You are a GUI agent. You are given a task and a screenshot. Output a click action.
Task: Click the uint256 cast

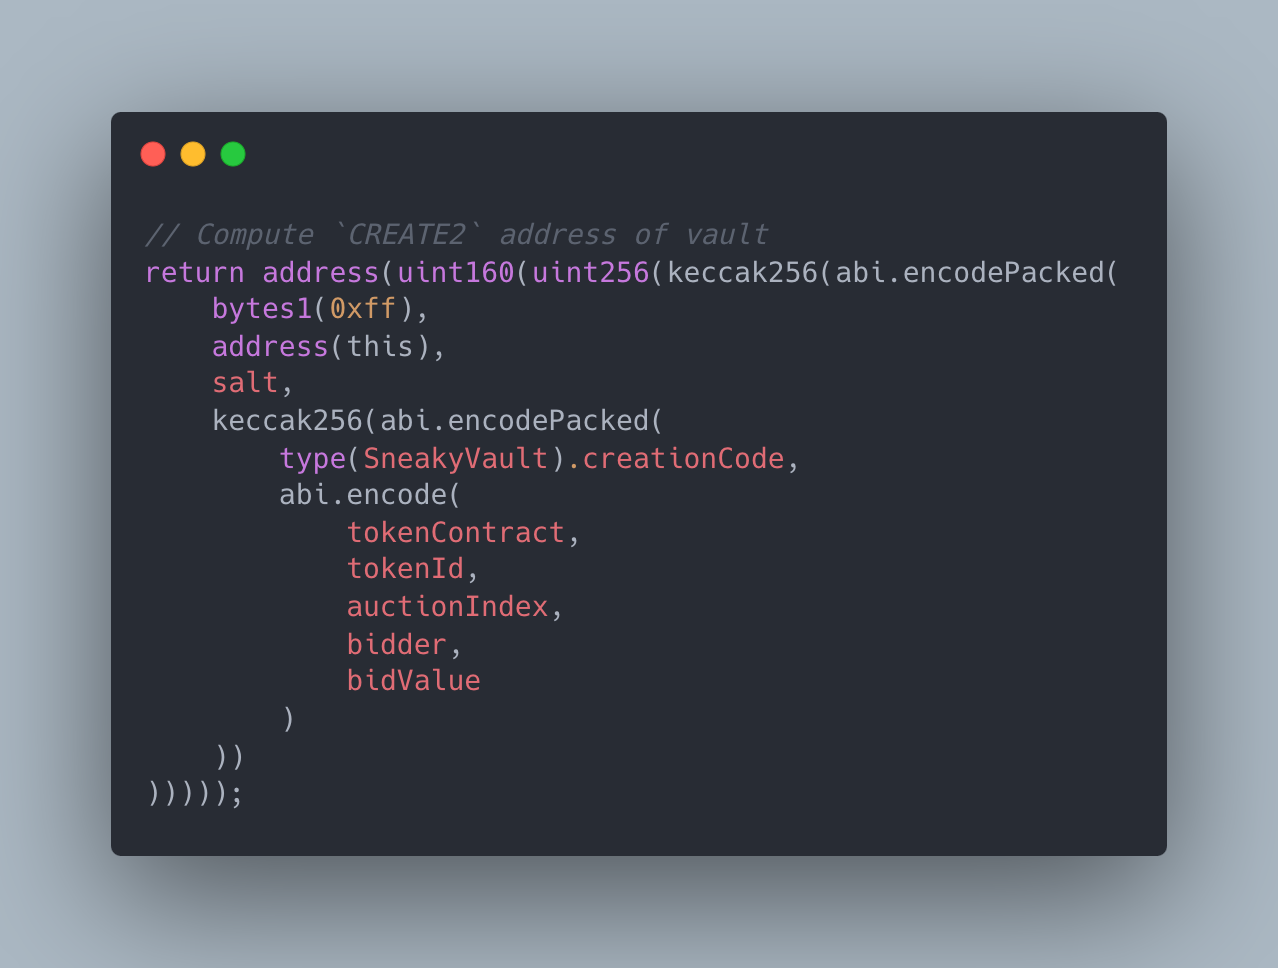point(591,272)
